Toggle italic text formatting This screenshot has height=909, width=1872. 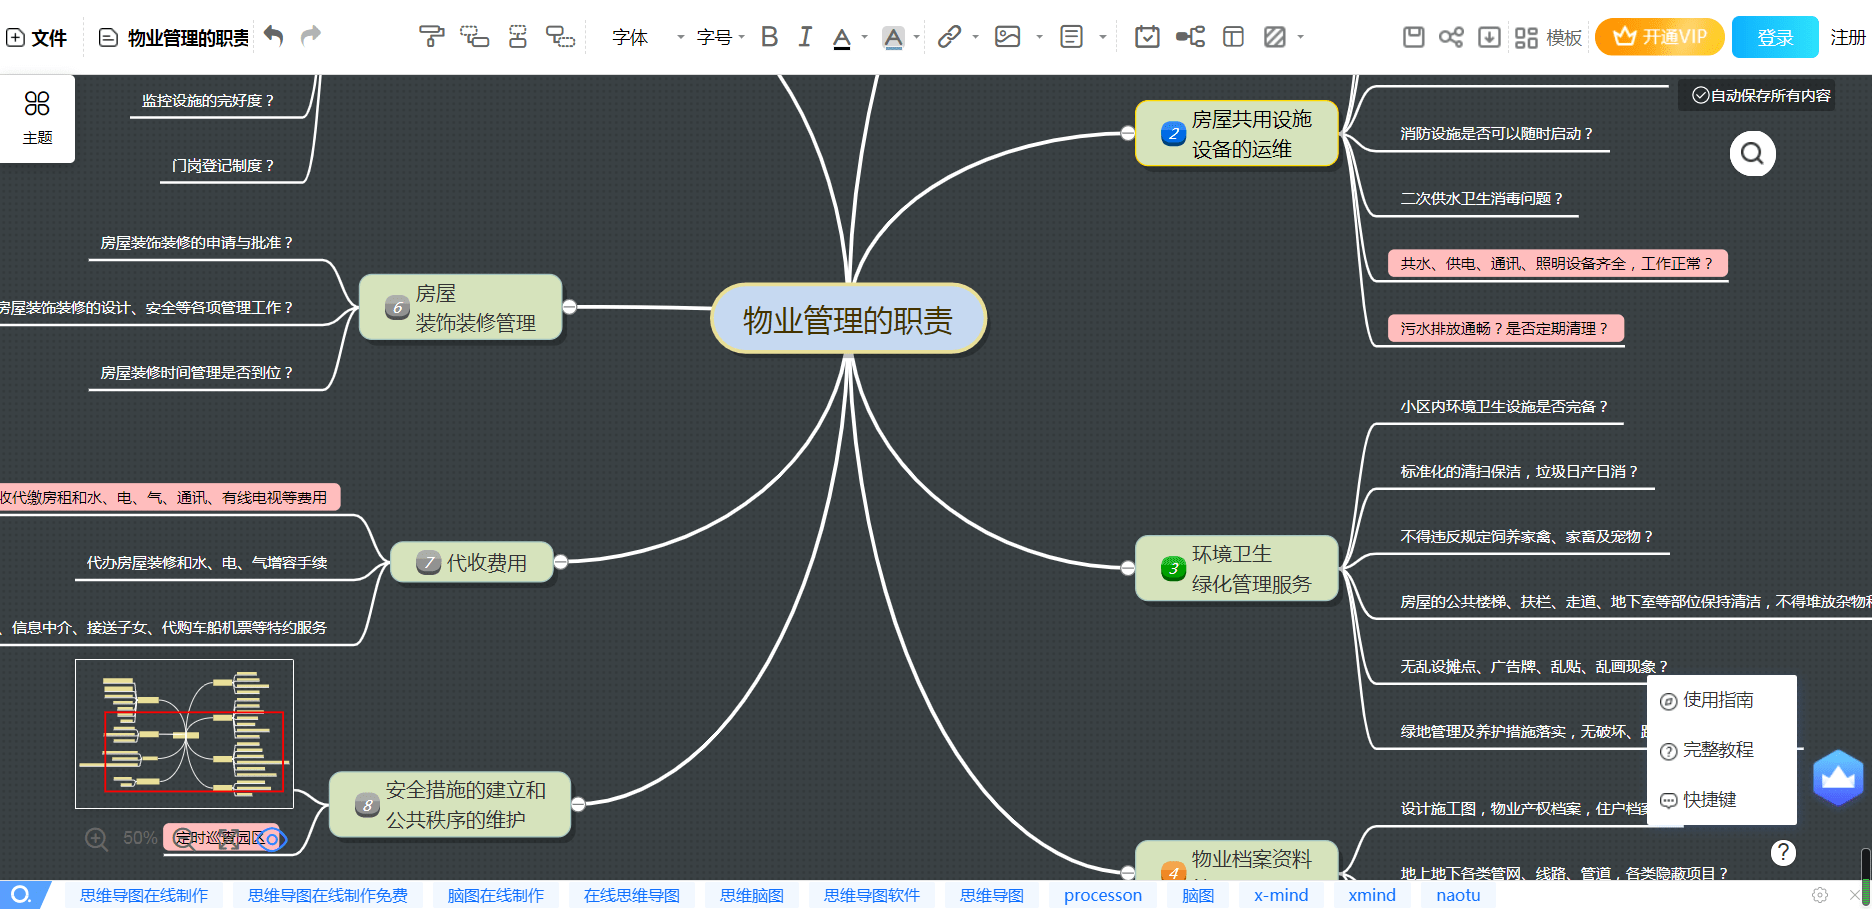tap(805, 37)
